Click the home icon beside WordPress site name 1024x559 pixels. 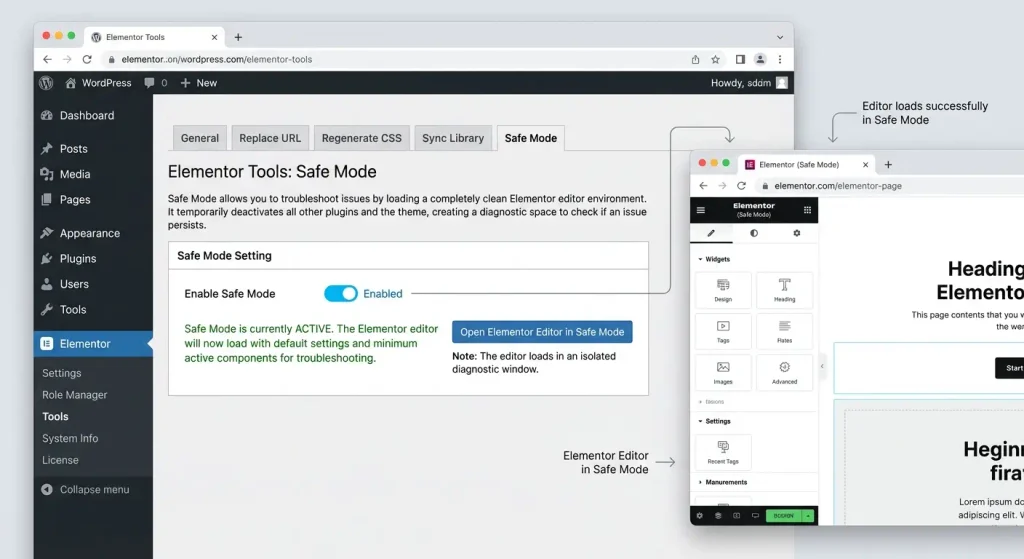point(71,83)
